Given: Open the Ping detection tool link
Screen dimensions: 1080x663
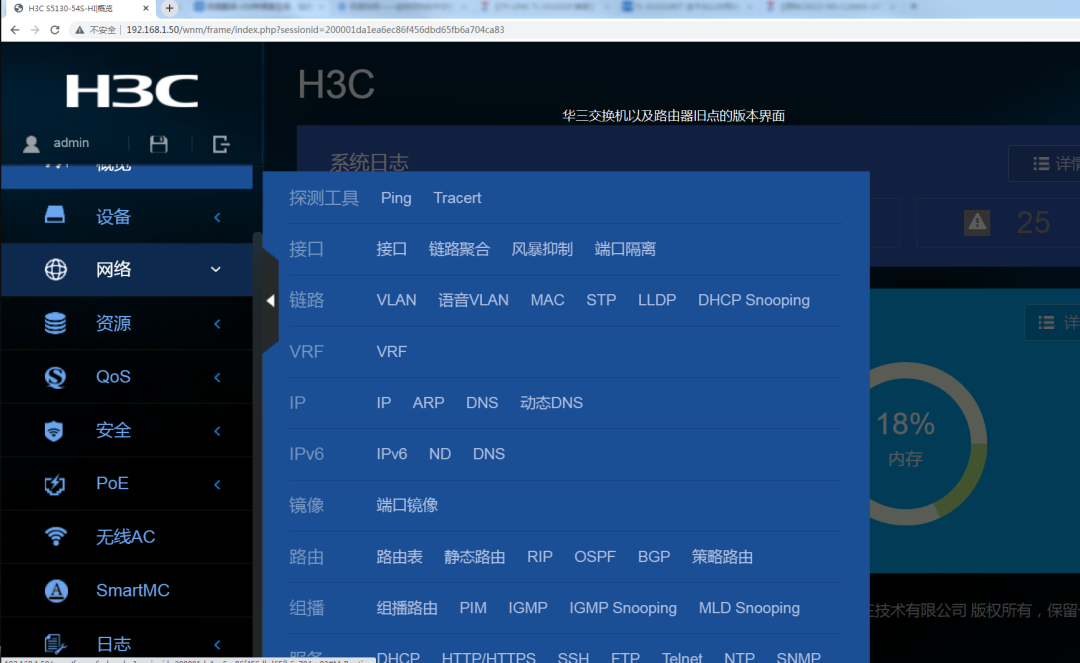Looking at the screenshot, I should click(x=395, y=198).
